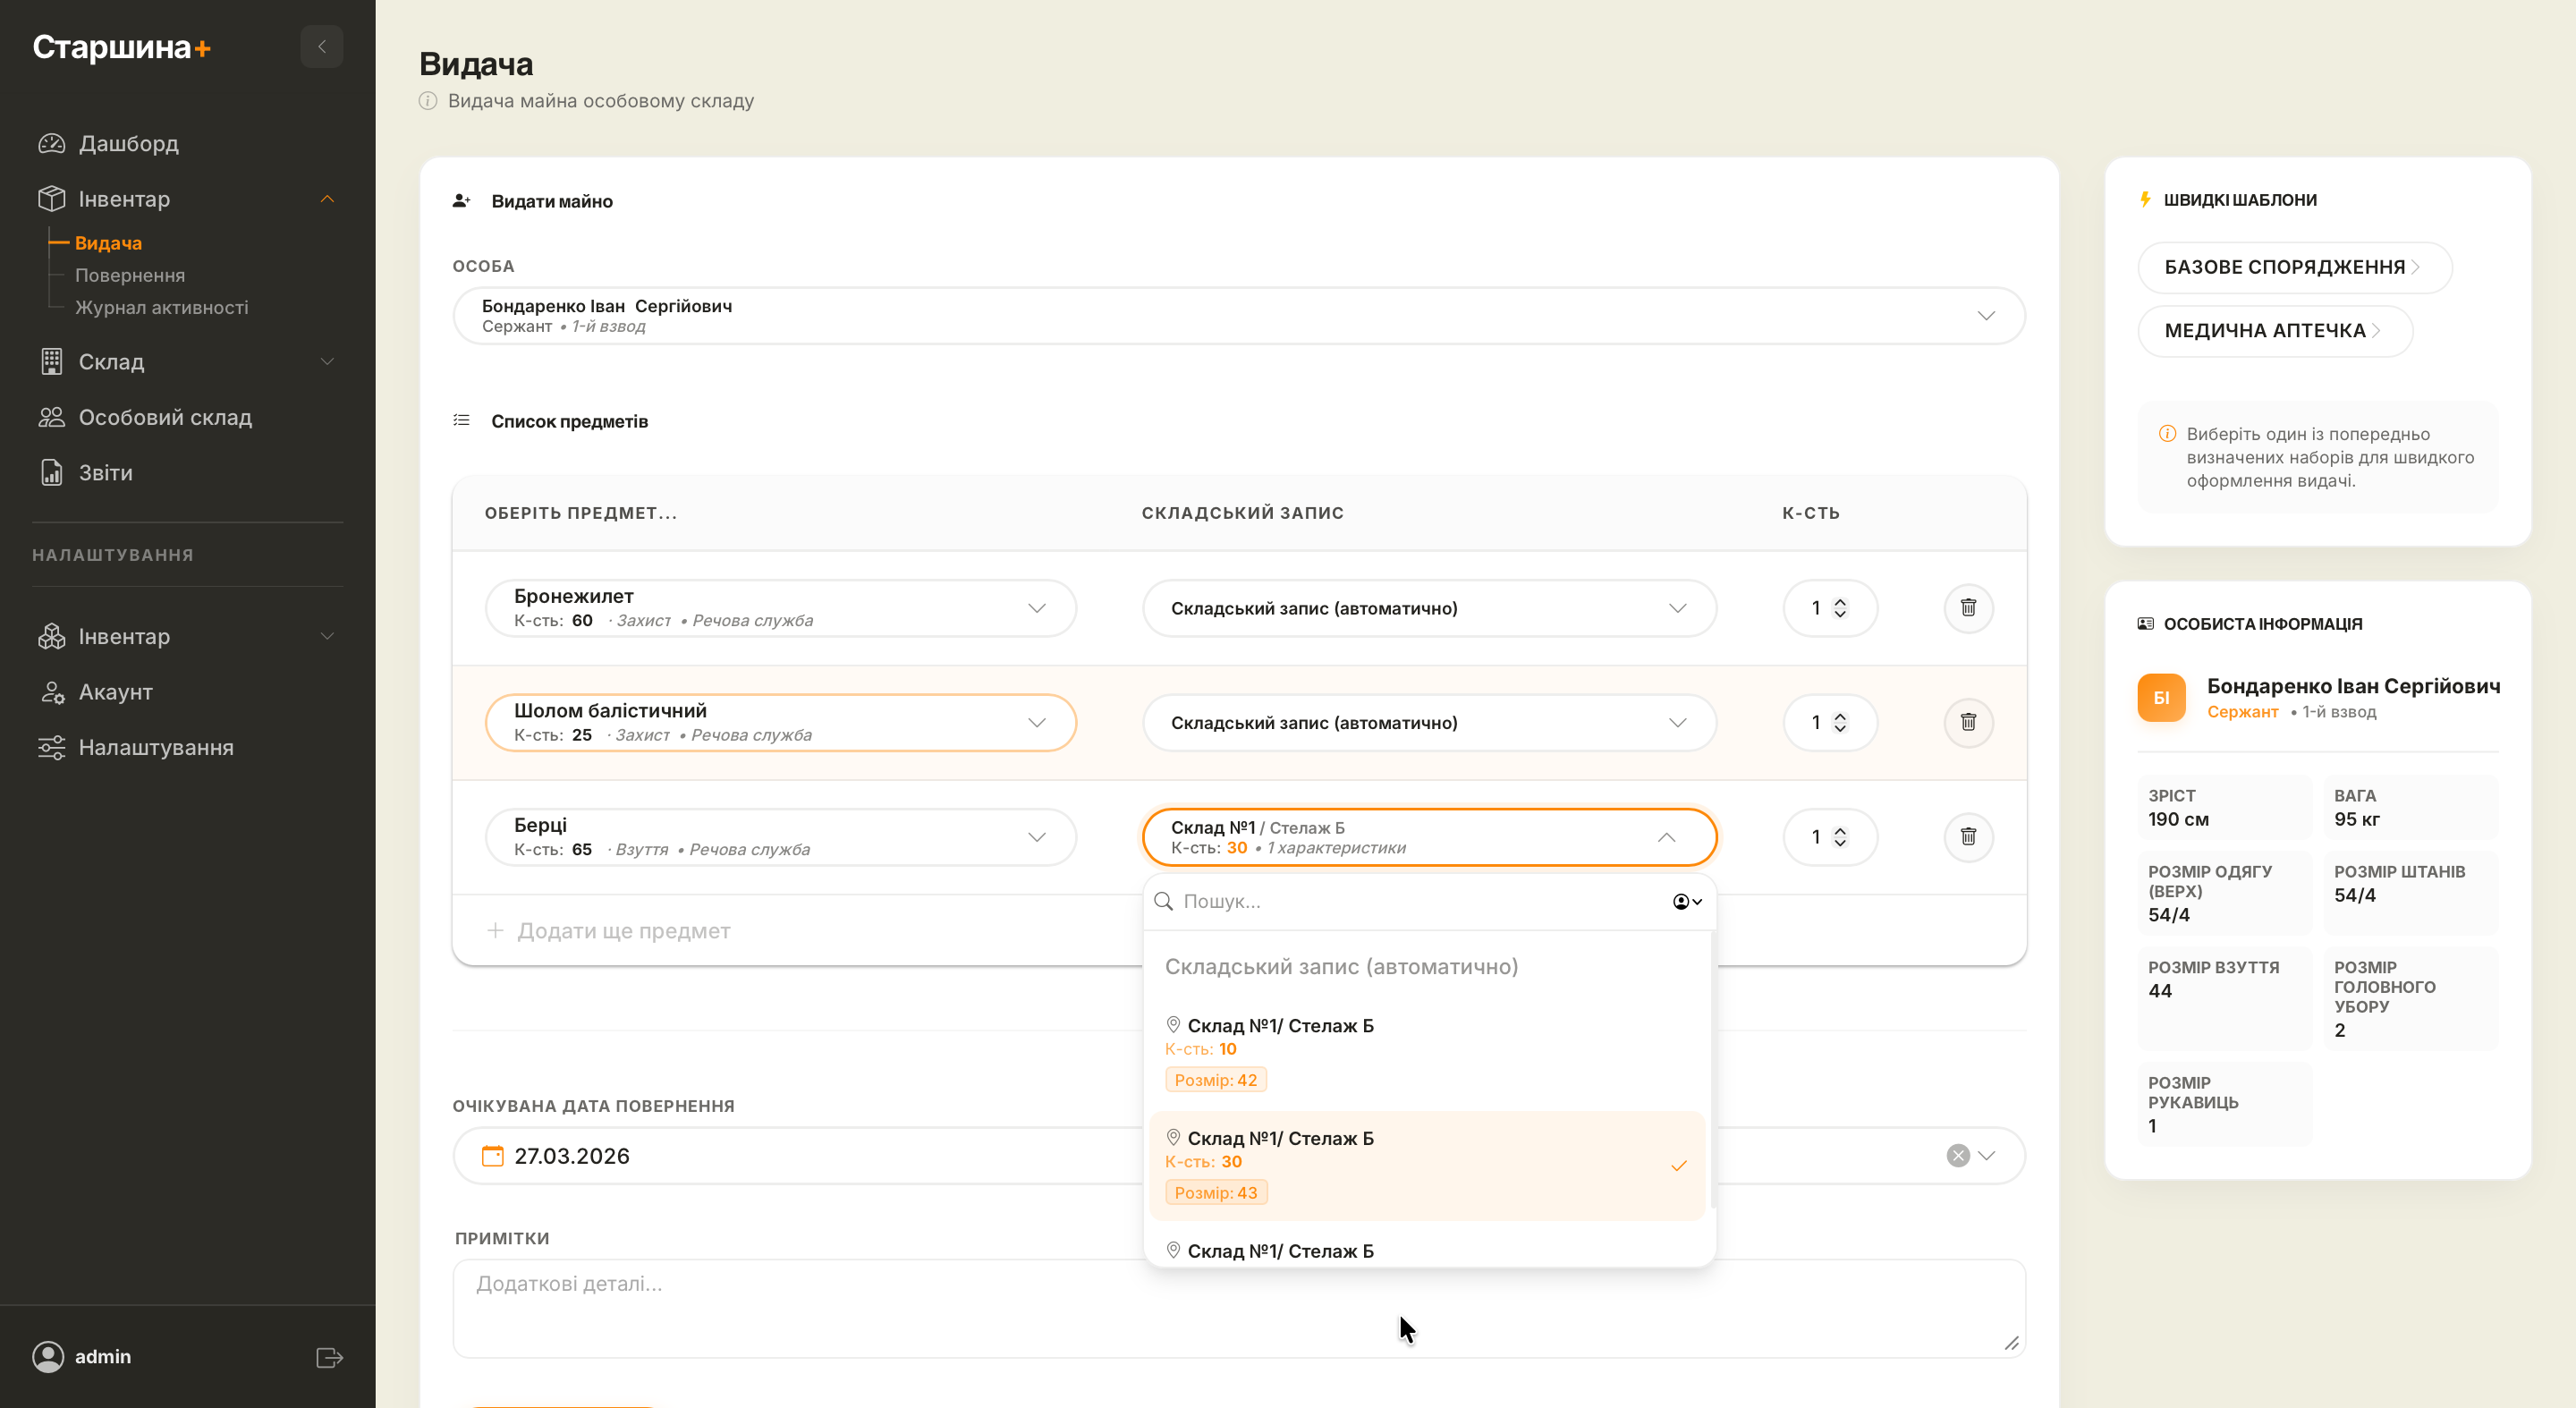The width and height of the screenshot is (2576, 1408).
Task: Click the filter icon in search box
Action: pos(1686,902)
